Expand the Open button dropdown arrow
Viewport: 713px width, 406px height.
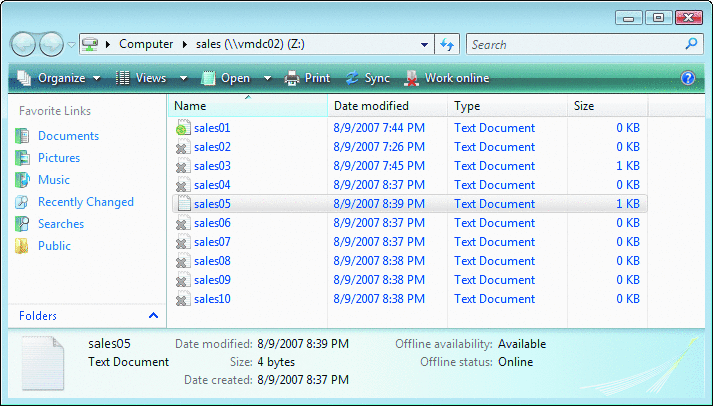click(268, 78)
